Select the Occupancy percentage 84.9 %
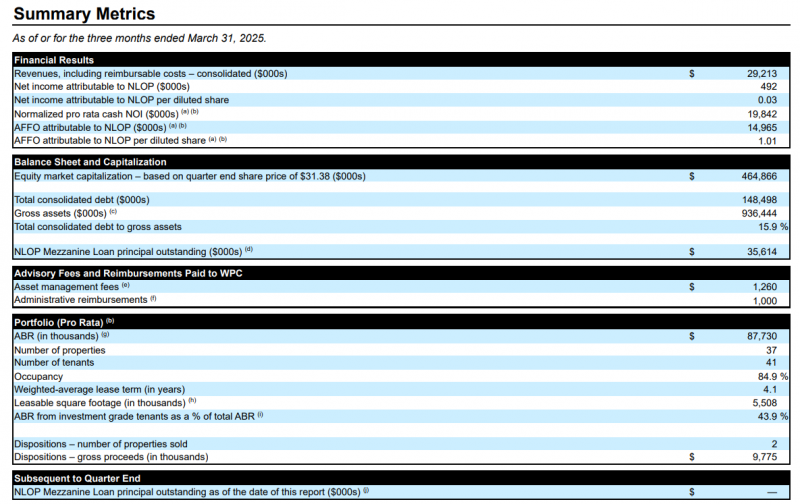The image size is (800, 504). tap(772, 376)
